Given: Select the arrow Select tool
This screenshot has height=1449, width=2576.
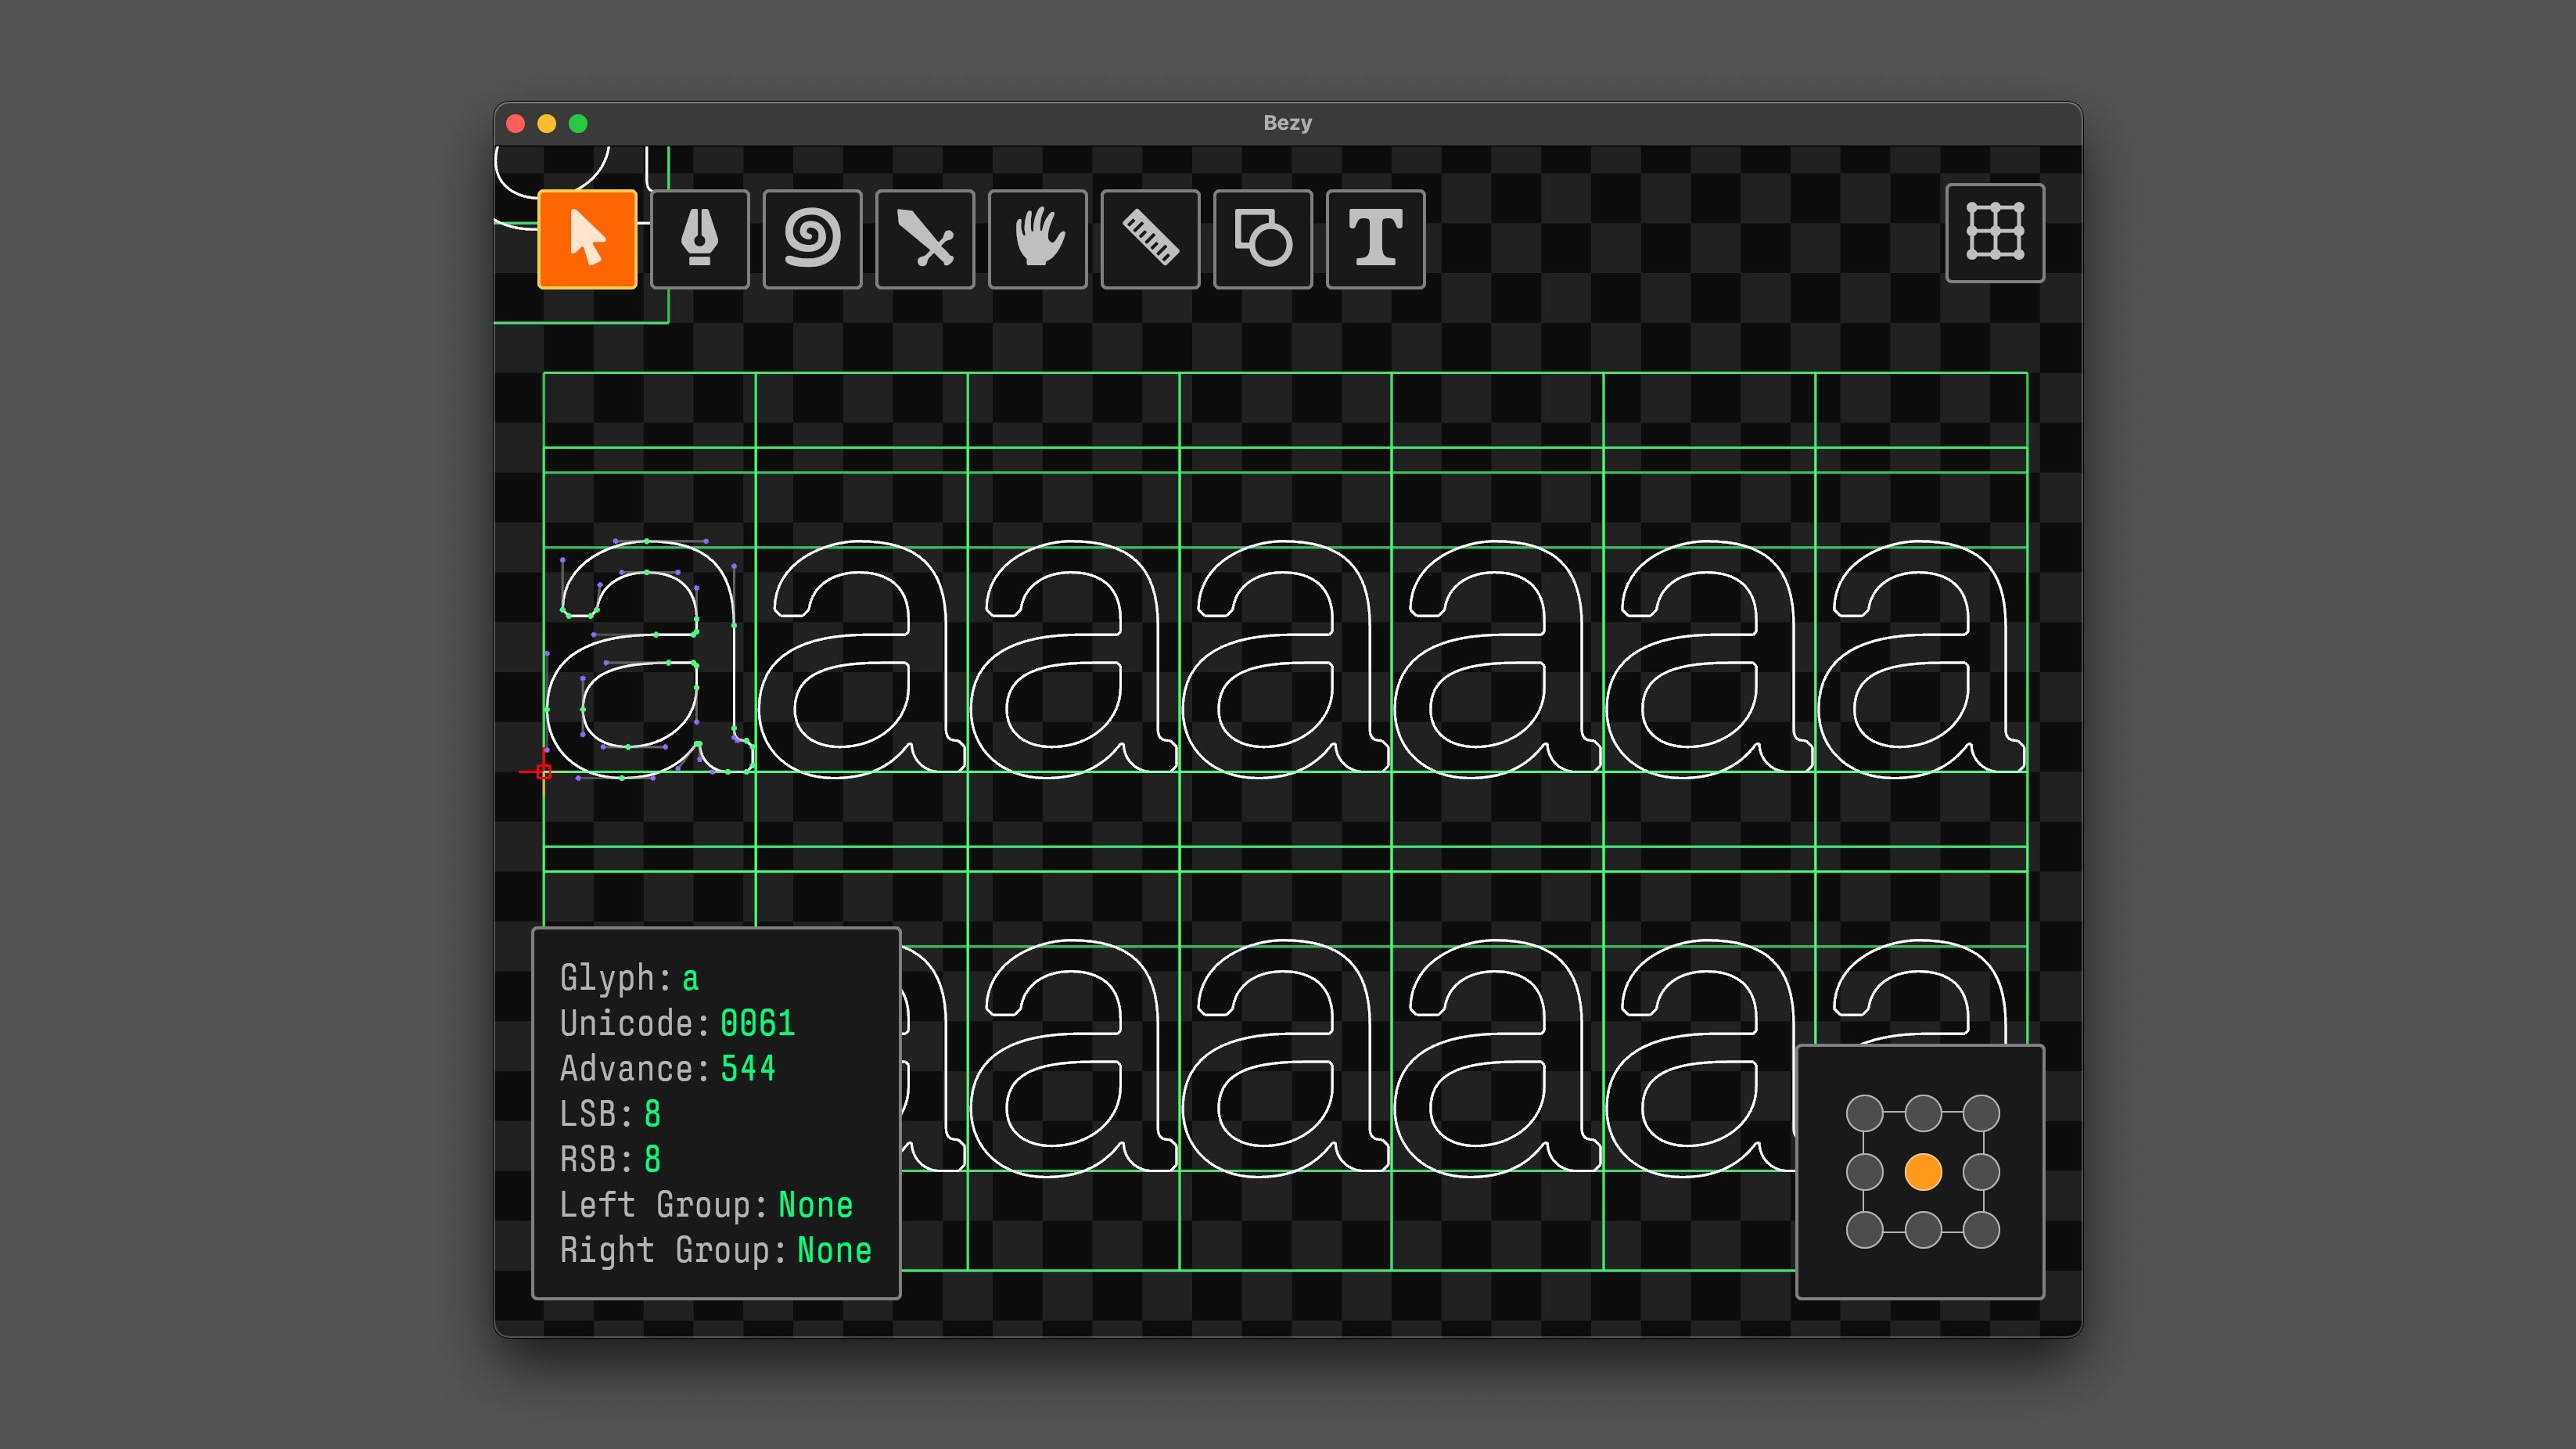Looking at the screenshot, I should click(x=587, y=239).
